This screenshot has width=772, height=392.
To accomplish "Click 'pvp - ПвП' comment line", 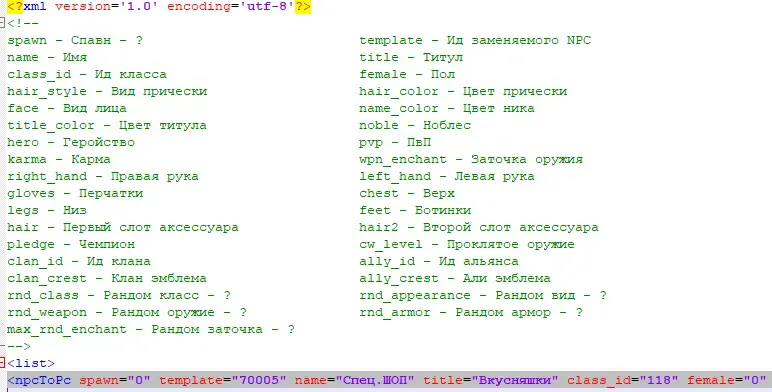I will [395, 142].
